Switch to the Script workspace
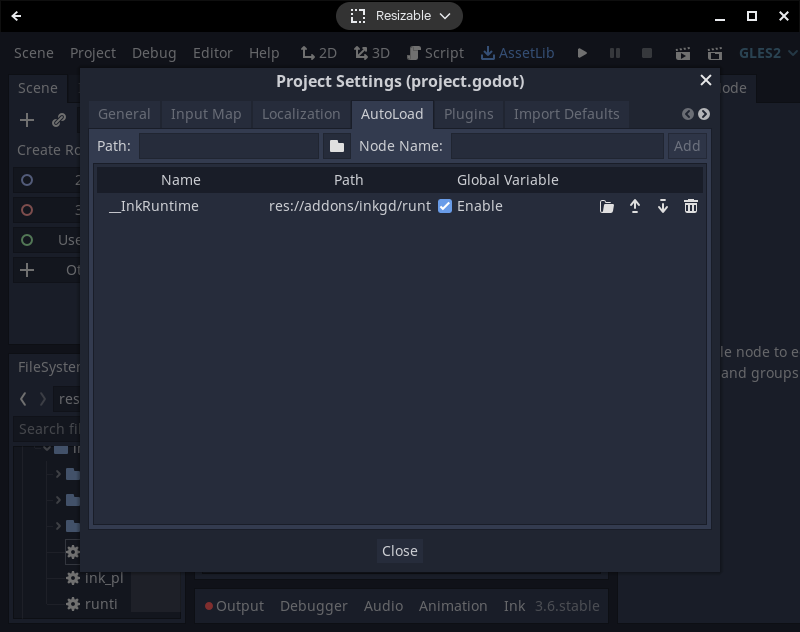 click(435, 53)
